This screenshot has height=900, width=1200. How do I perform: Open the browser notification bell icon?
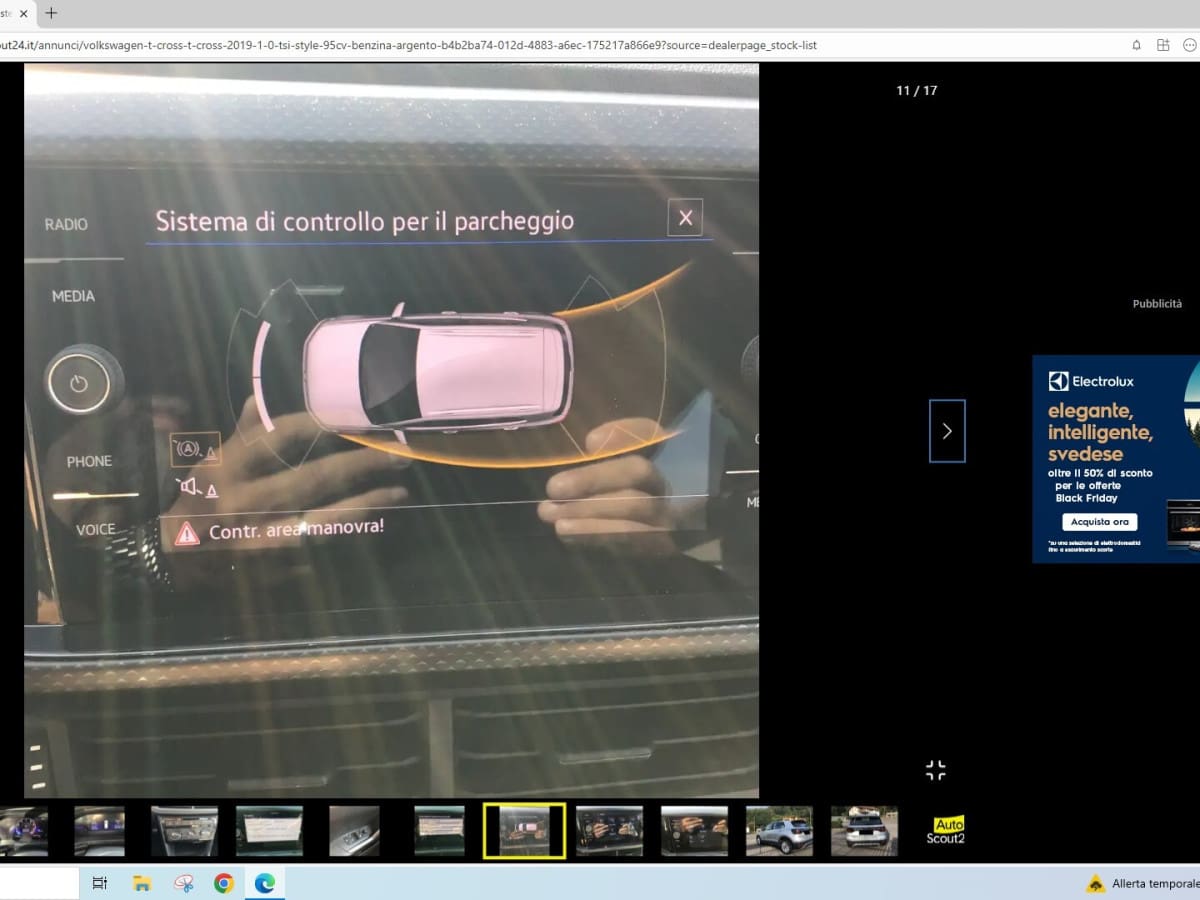[x=1136, y=45]
